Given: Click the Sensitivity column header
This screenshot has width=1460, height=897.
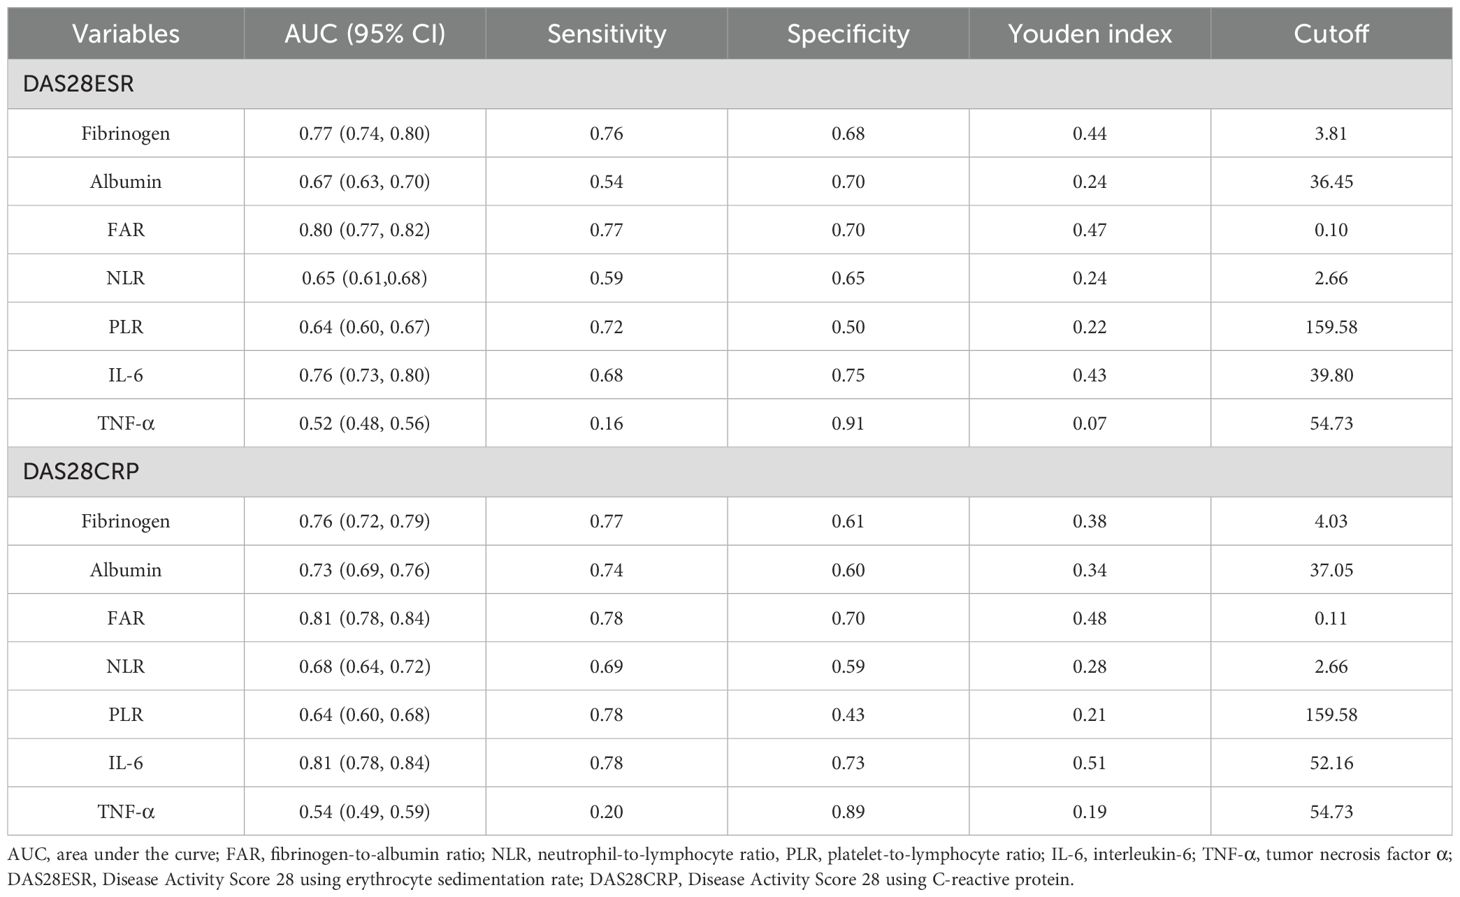Looking at the screenshot, I should 607,34.
